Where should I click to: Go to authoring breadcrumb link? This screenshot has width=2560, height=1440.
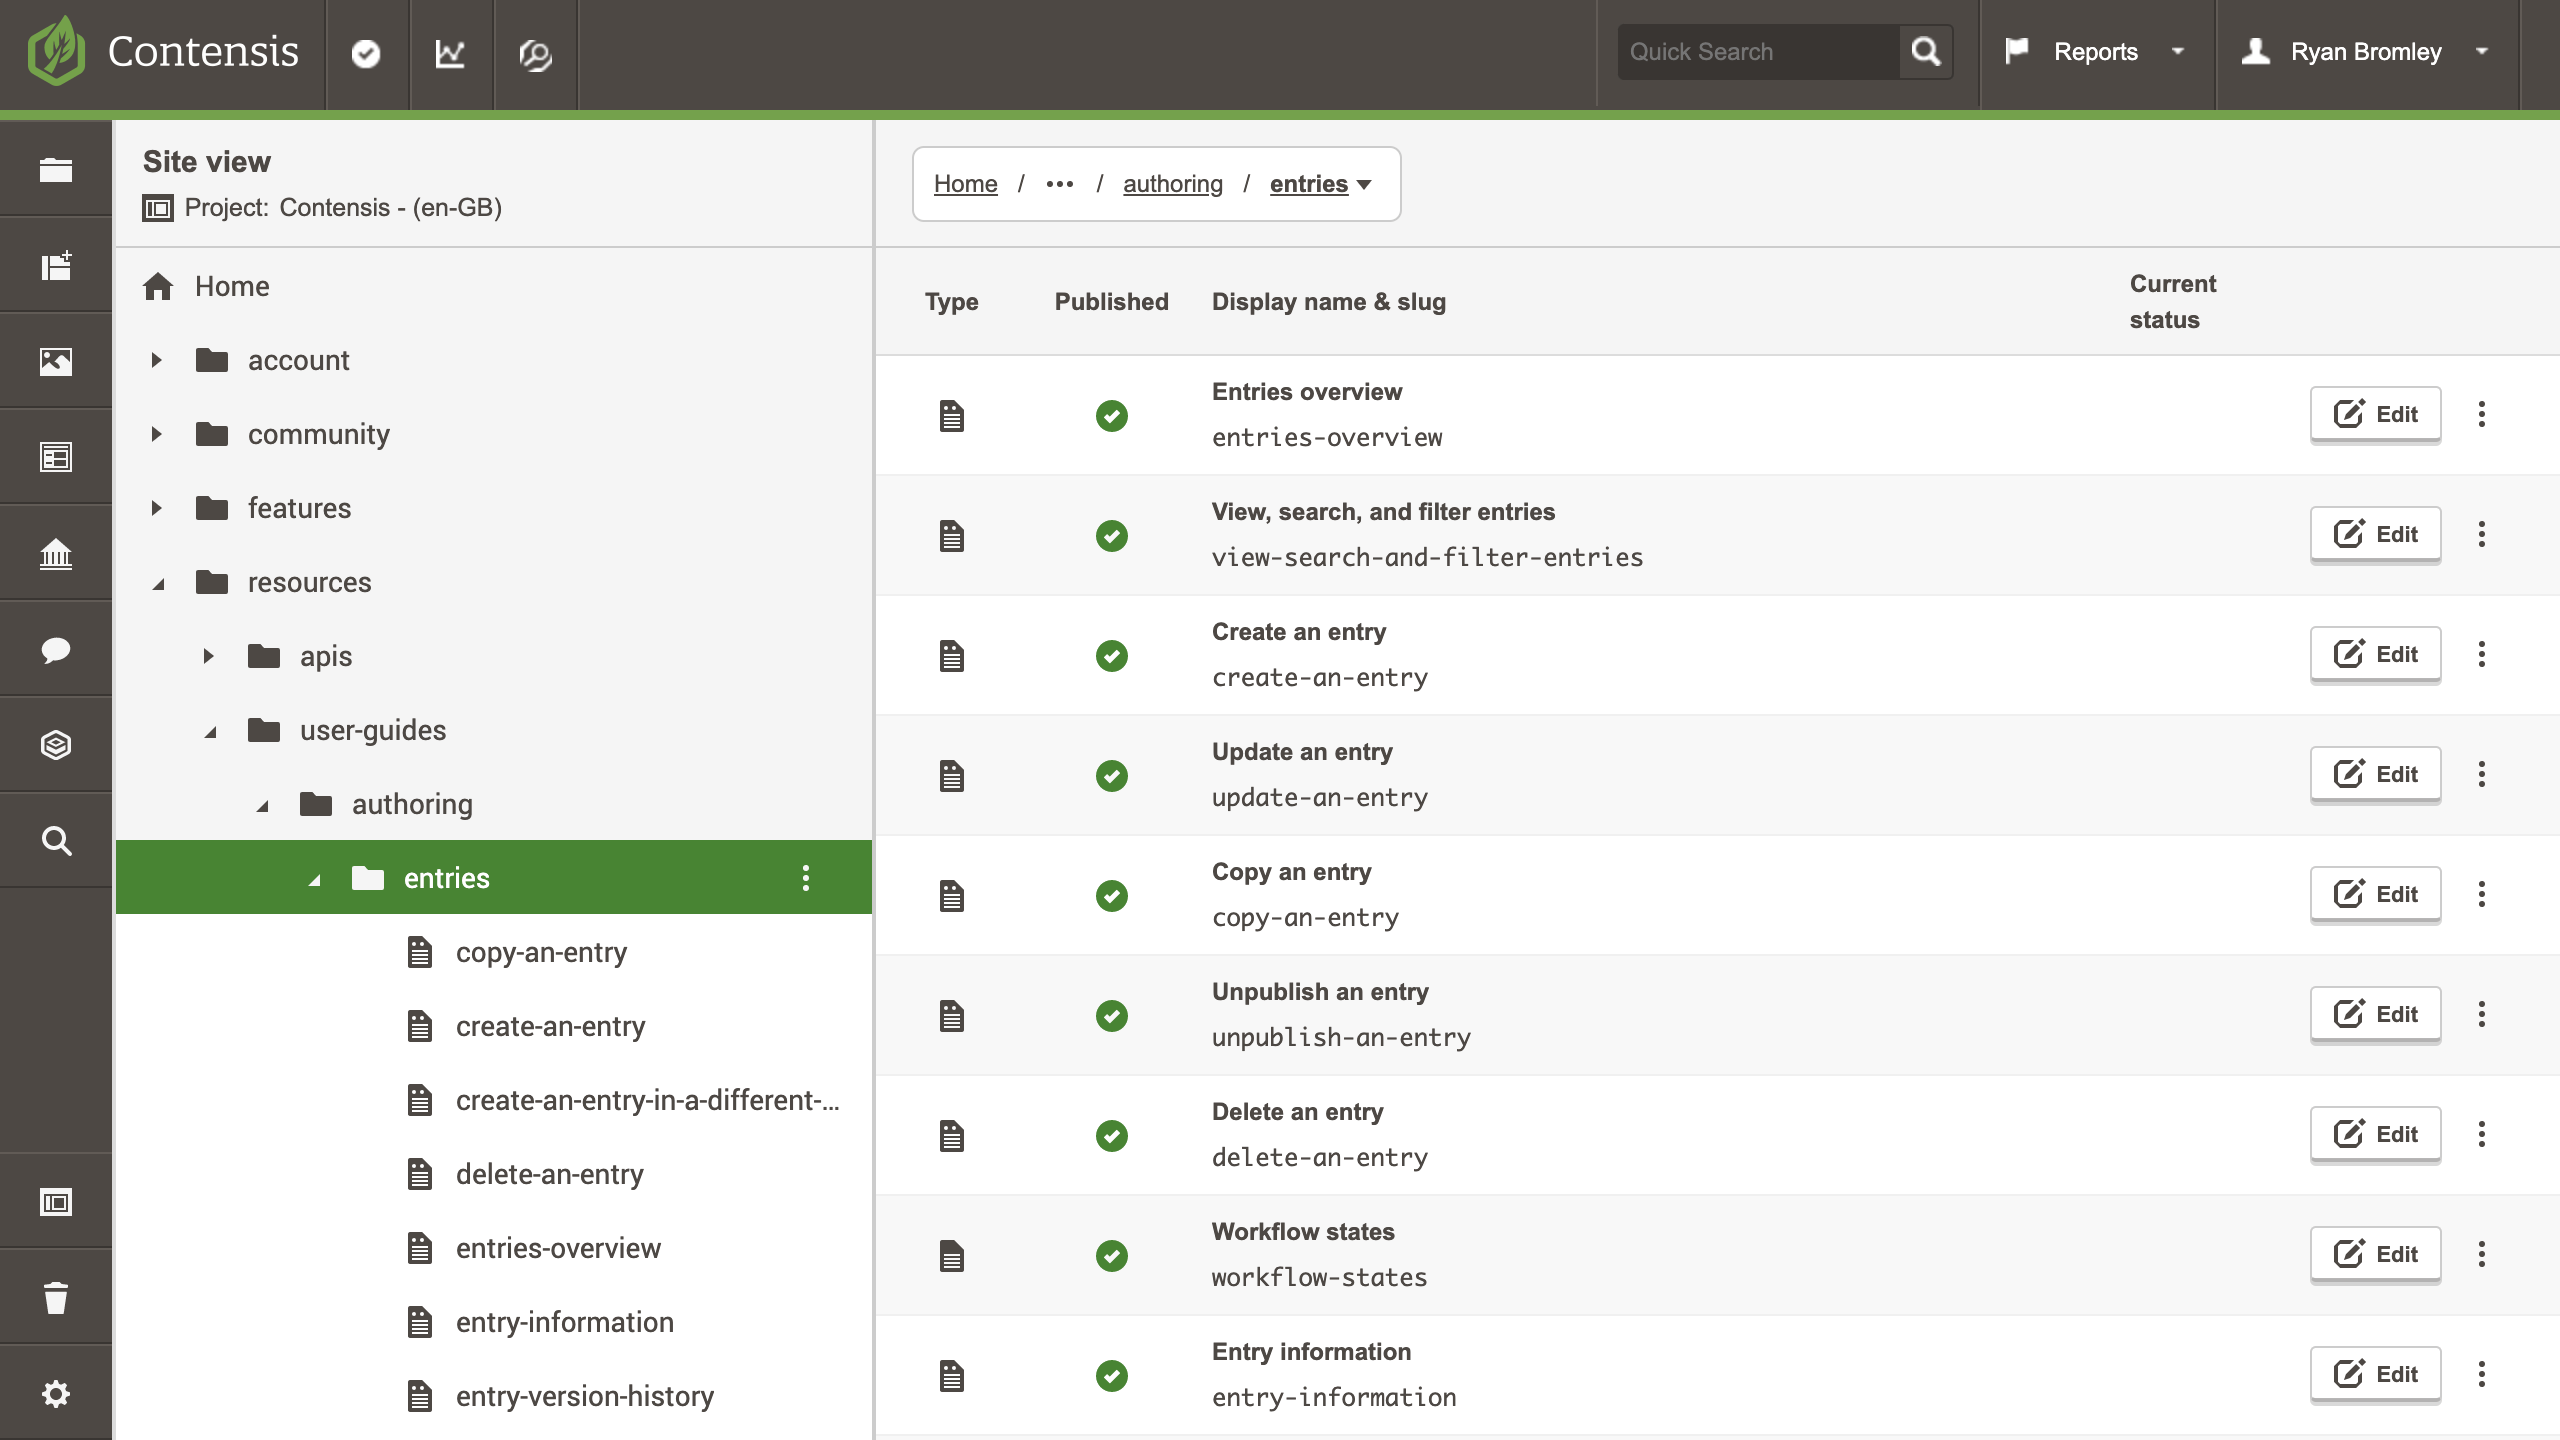(1173, 184)
